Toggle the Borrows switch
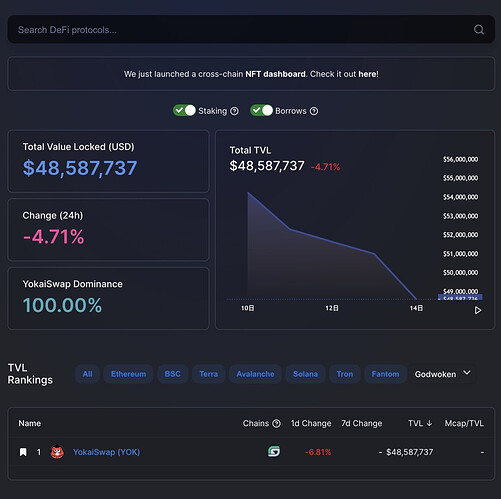This screenshot has width=501, height=499. pos(262,110)
